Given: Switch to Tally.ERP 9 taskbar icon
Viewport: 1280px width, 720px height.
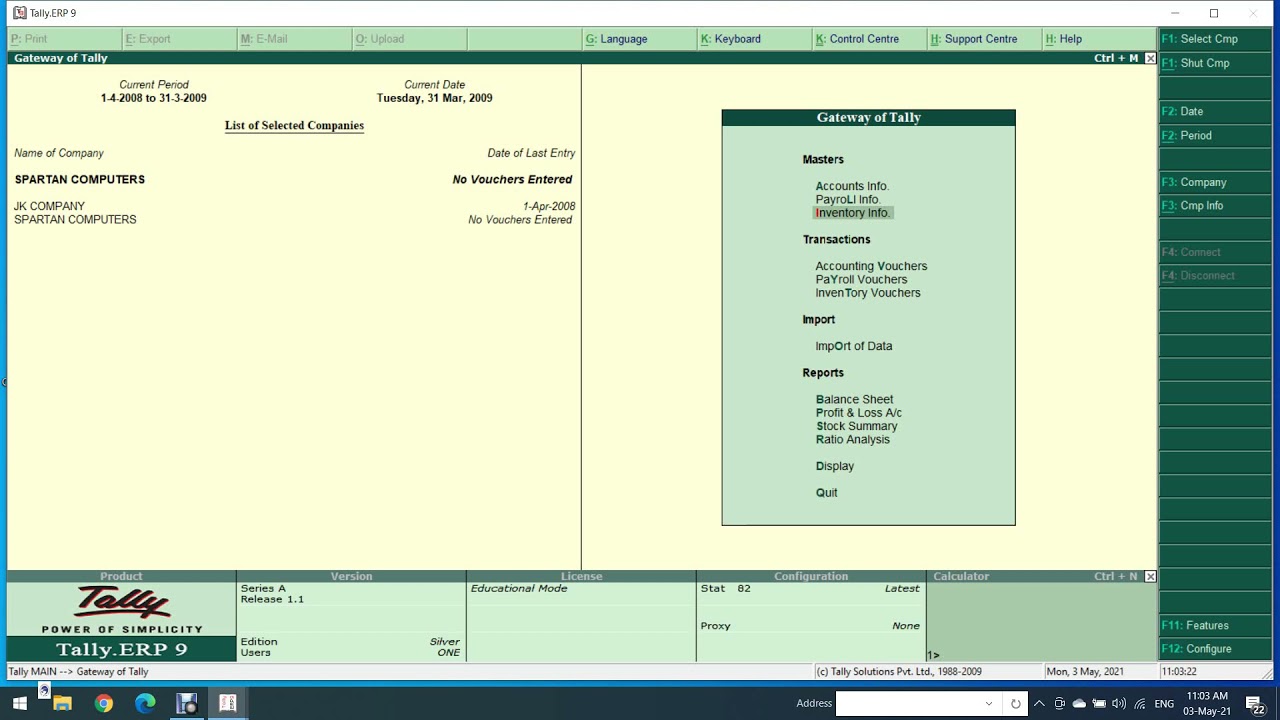Looking at the screenshot, I should [228, 704].
